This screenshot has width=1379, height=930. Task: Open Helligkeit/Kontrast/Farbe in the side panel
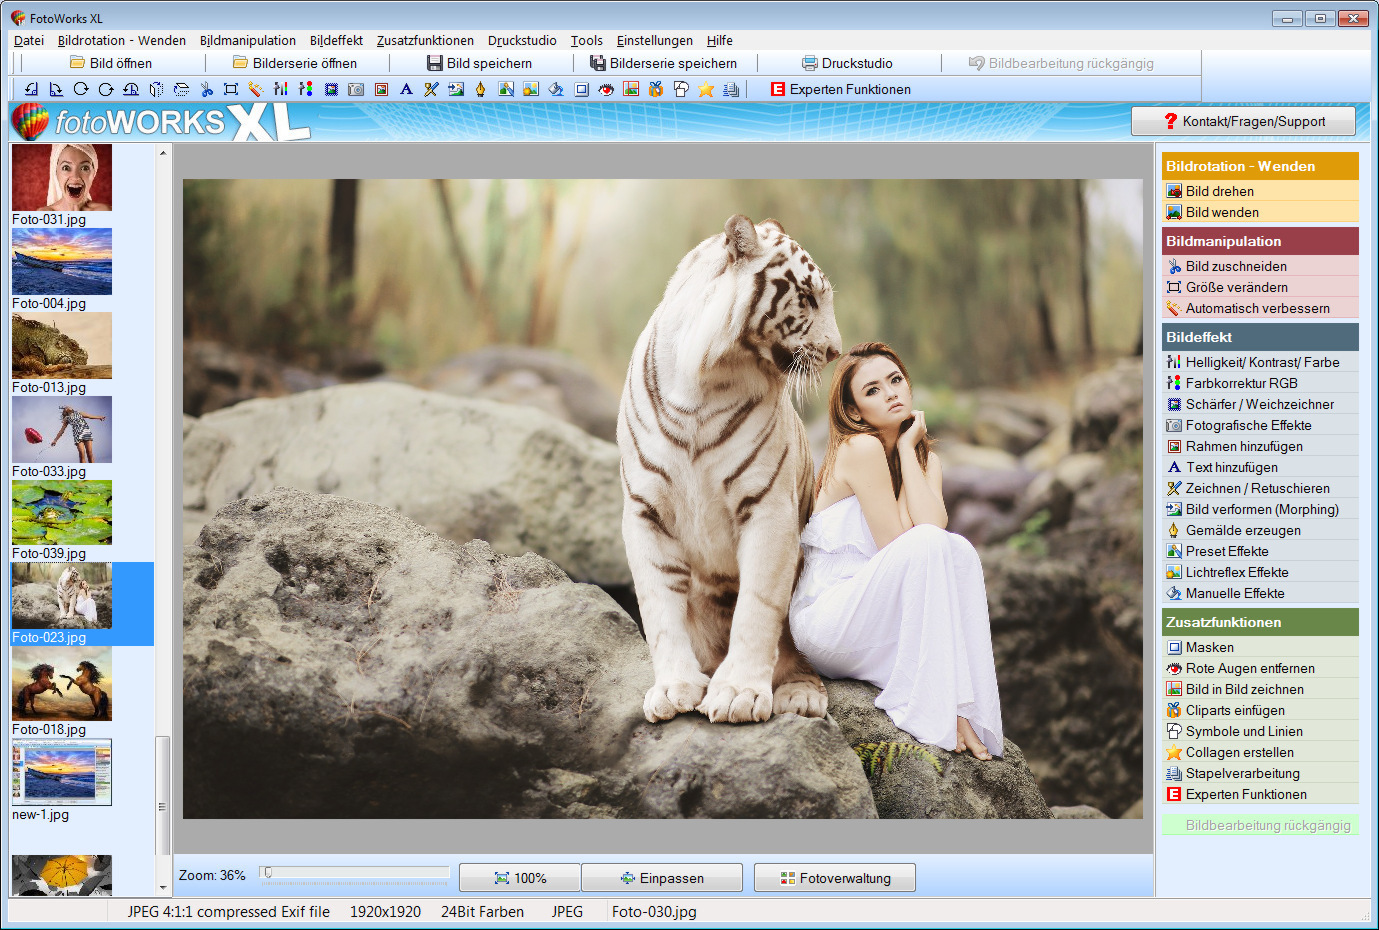tap(1262, 362)
